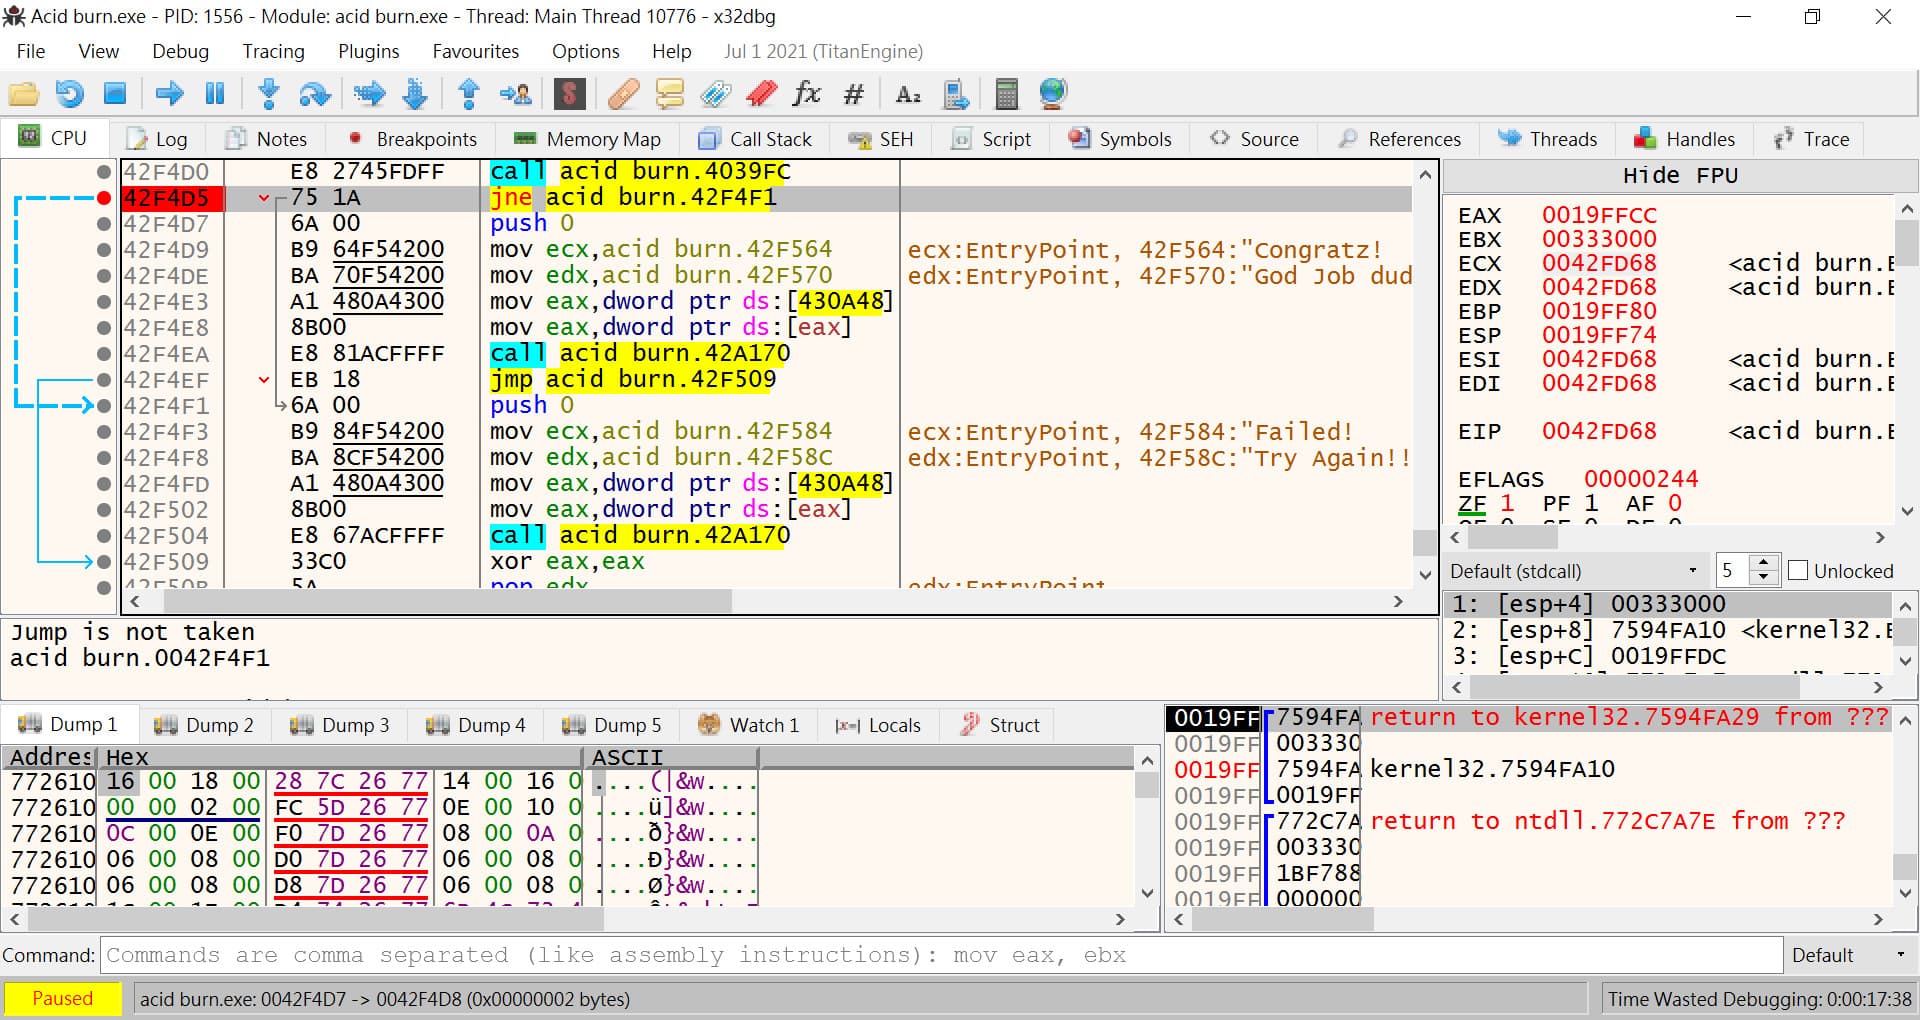Screen dimensions: 1920x1020
Task: Click the Hide FPU button
Action: click(x=1679, y=176)
